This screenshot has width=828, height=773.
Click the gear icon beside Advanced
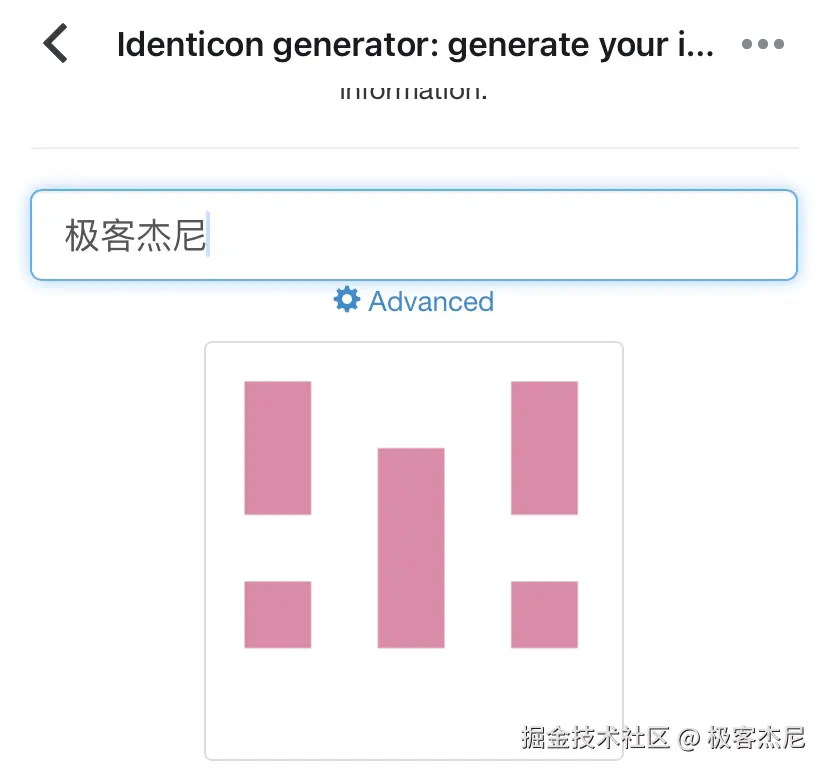(346, 300)
